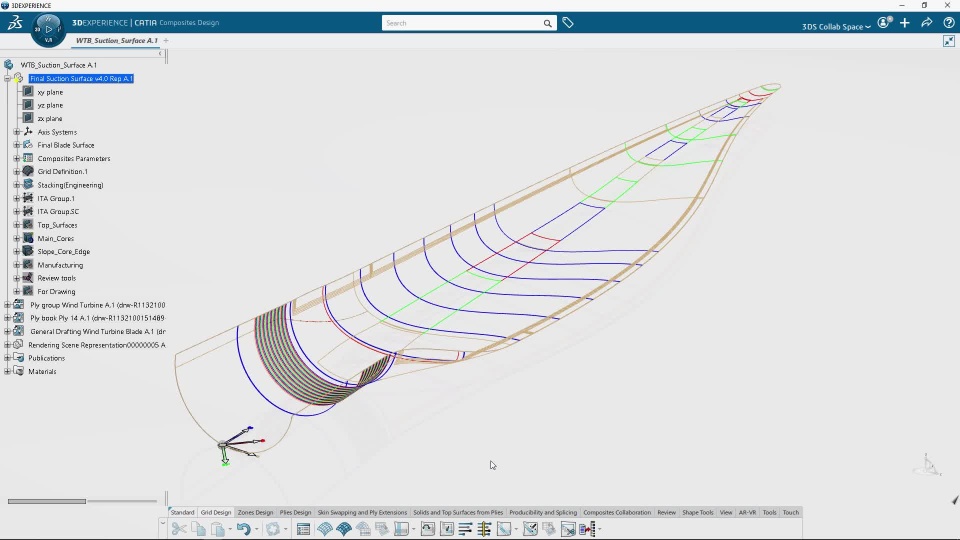Switch to the Review tab
The height and width of the screenshot is (540, 960).
click(x=666, y=512)
